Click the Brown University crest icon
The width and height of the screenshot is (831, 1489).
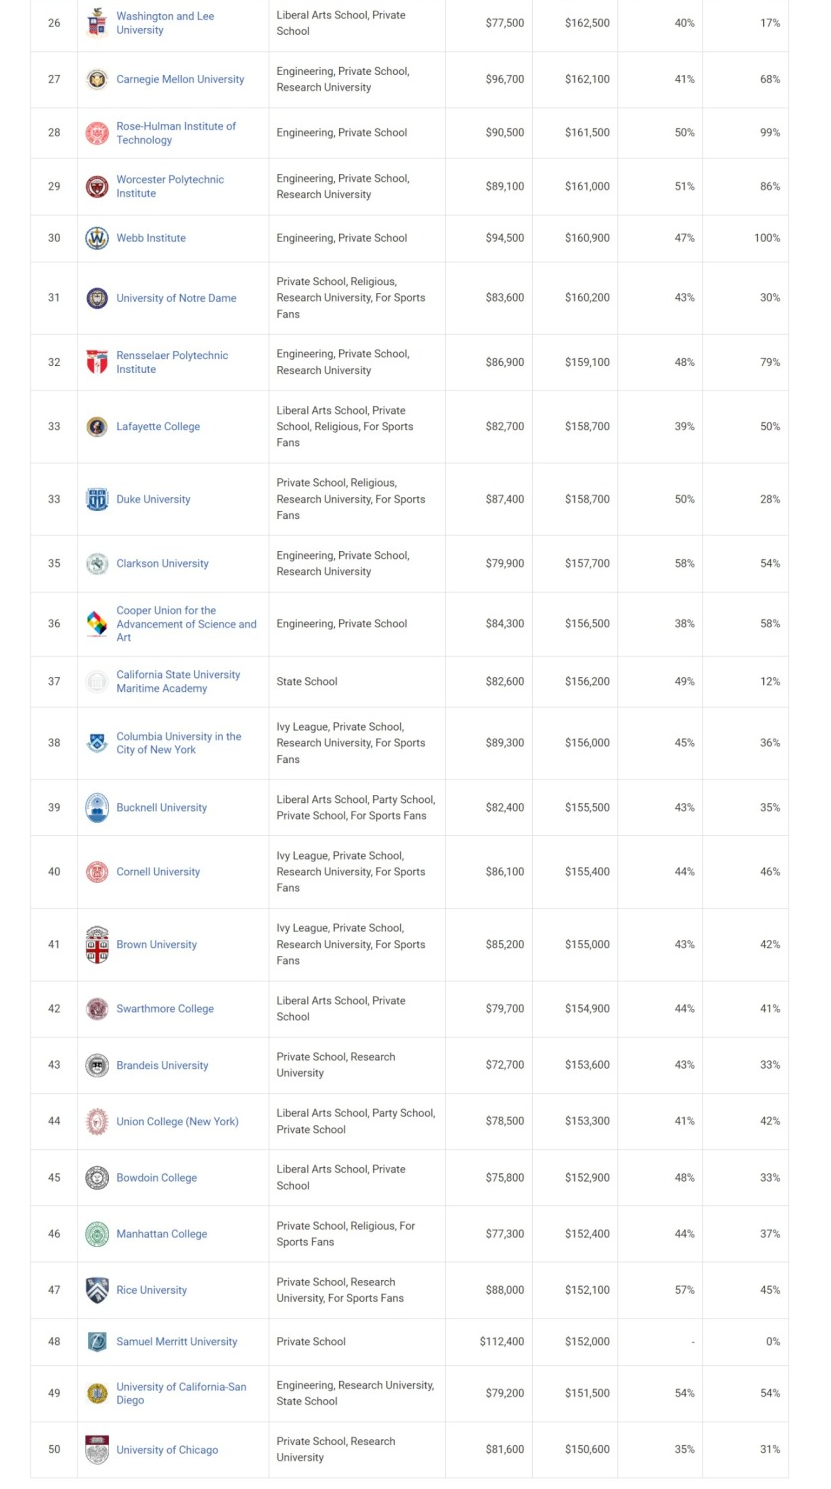pos(97,945)
